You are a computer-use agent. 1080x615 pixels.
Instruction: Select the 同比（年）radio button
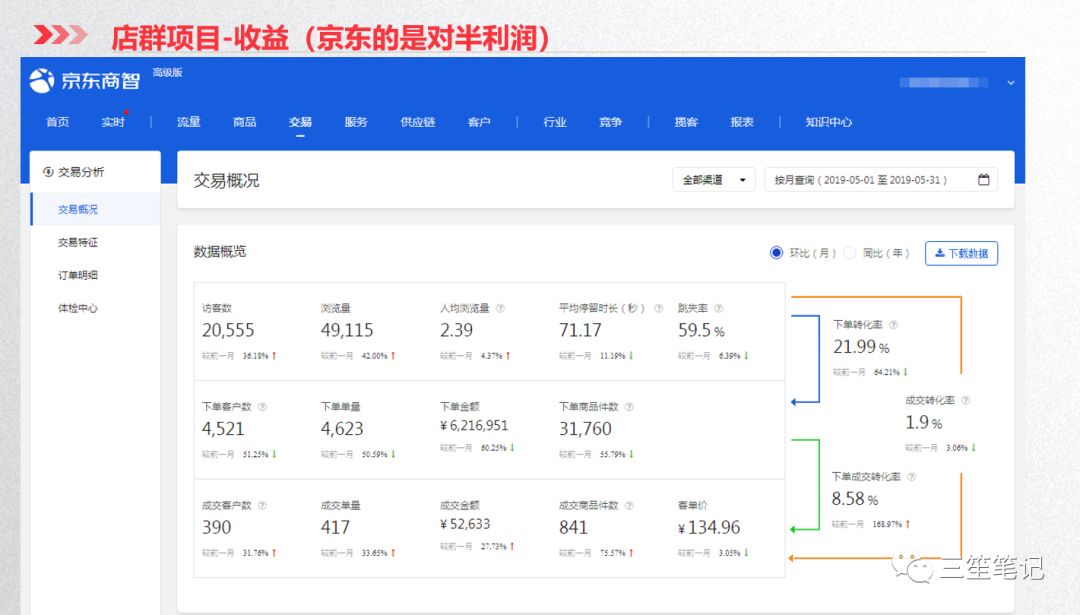[x=850, y=253]
